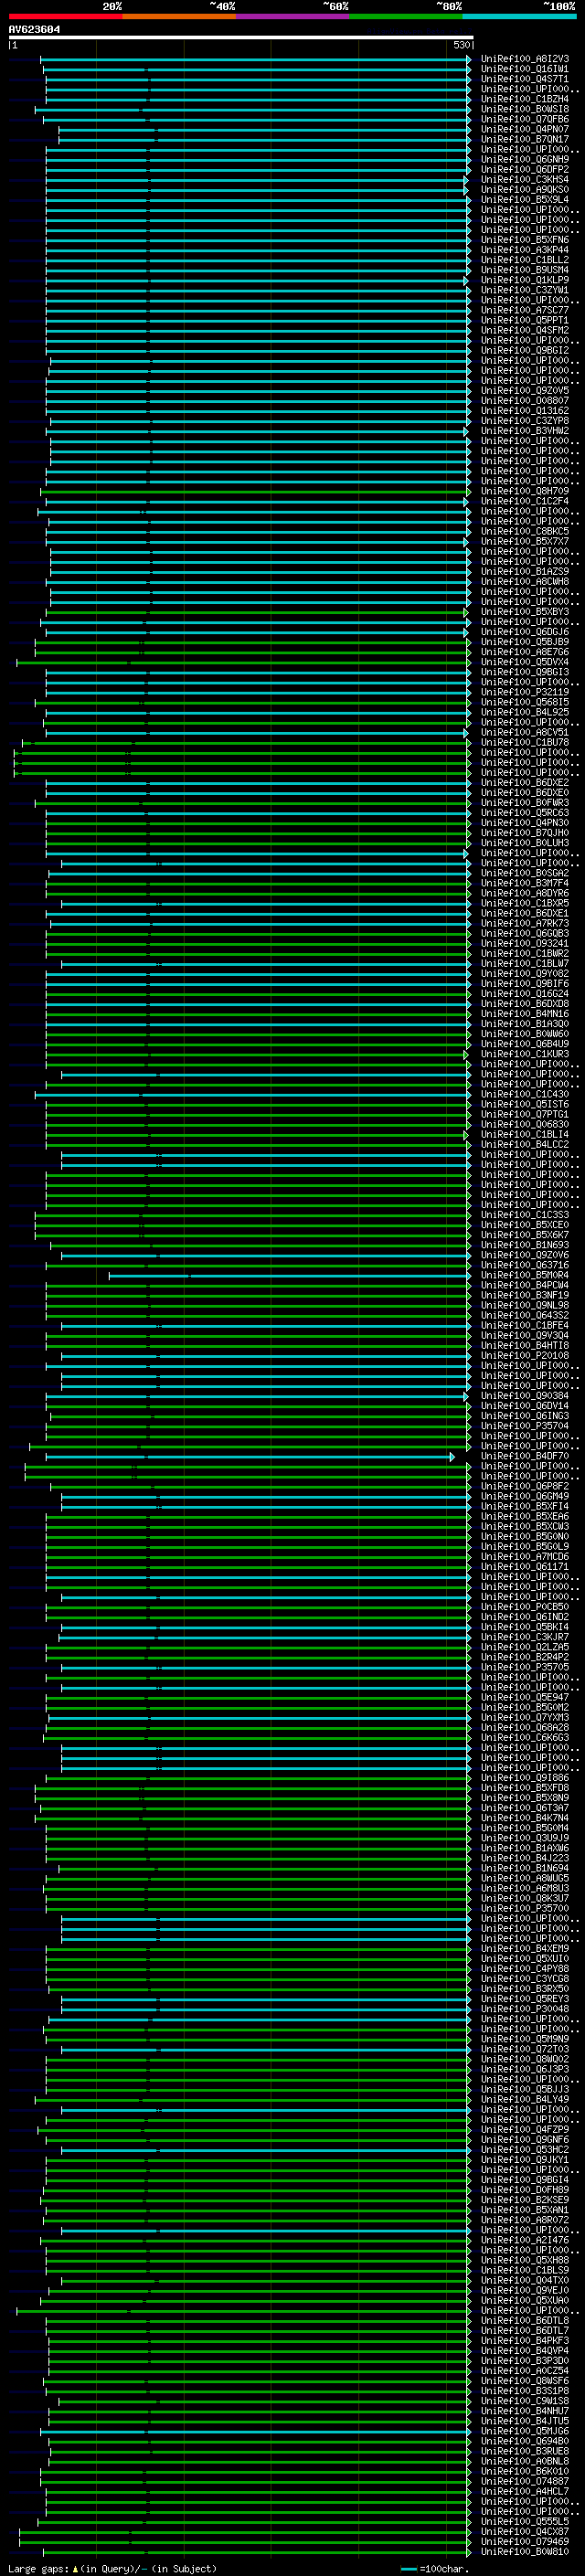
Task: Open the UniRef100_C8BKC5 hit link
Action: click(525, 531)
